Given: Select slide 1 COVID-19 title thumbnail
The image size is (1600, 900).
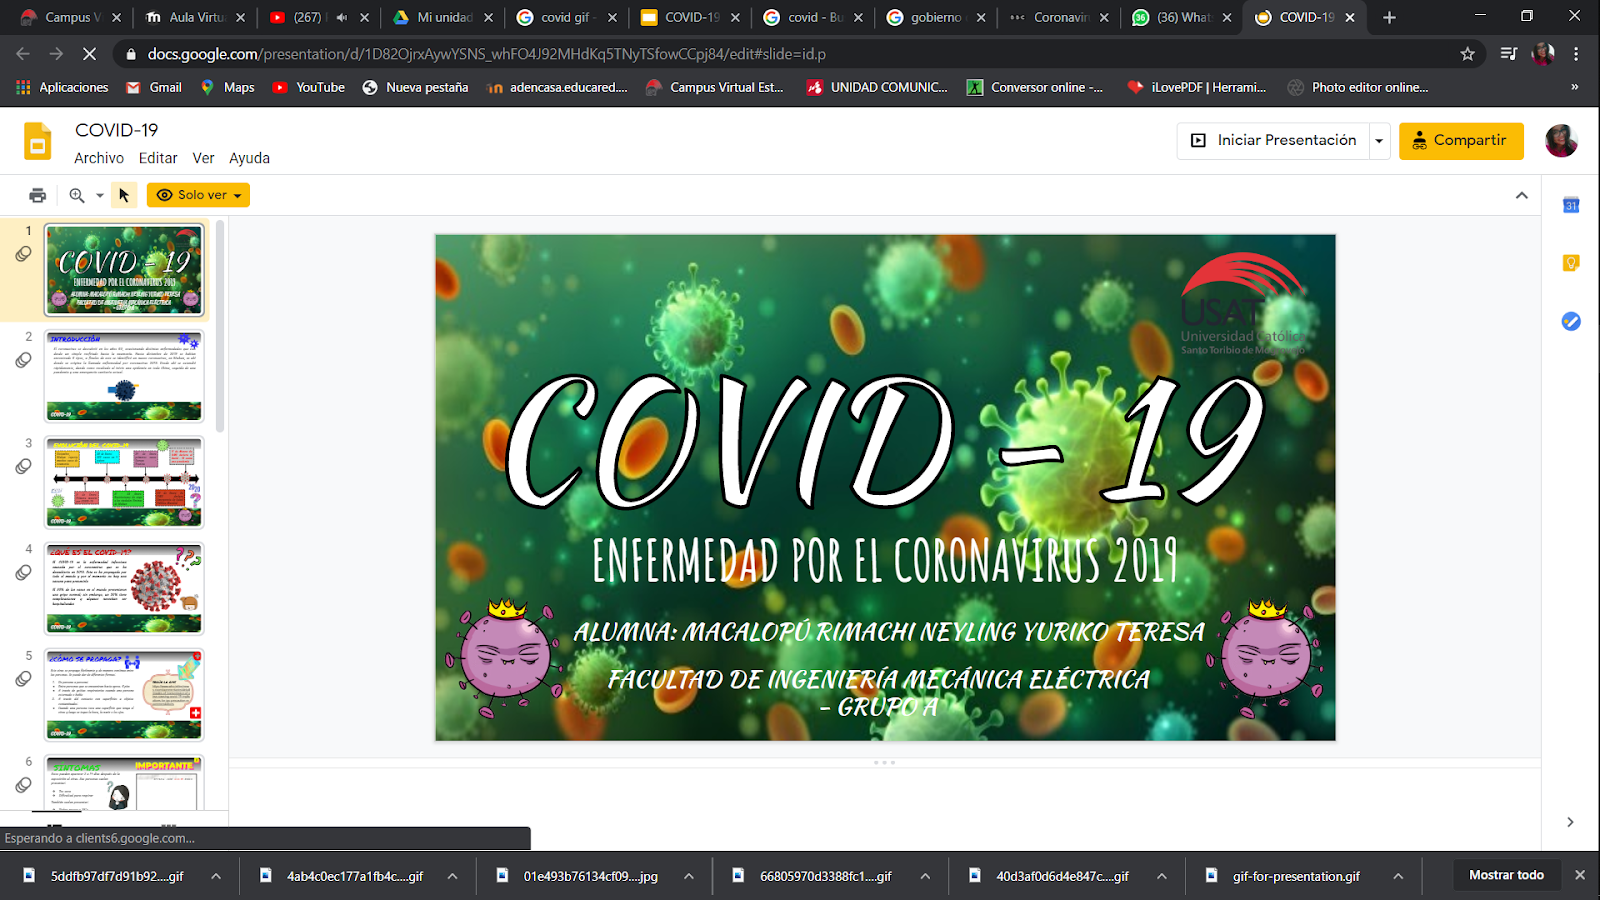Looking at the screenshot, I should [x=124, y=270].
